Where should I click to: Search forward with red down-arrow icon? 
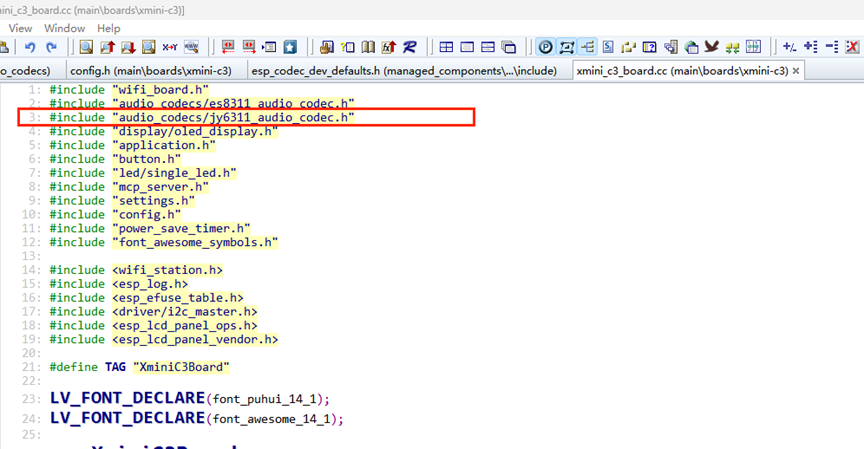[128, 47]
